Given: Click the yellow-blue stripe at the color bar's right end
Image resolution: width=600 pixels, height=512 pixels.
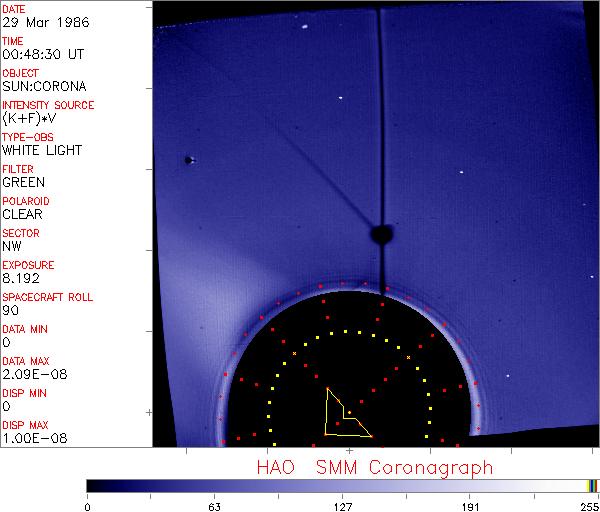Looking at the screenshot, I should (592, 485).
